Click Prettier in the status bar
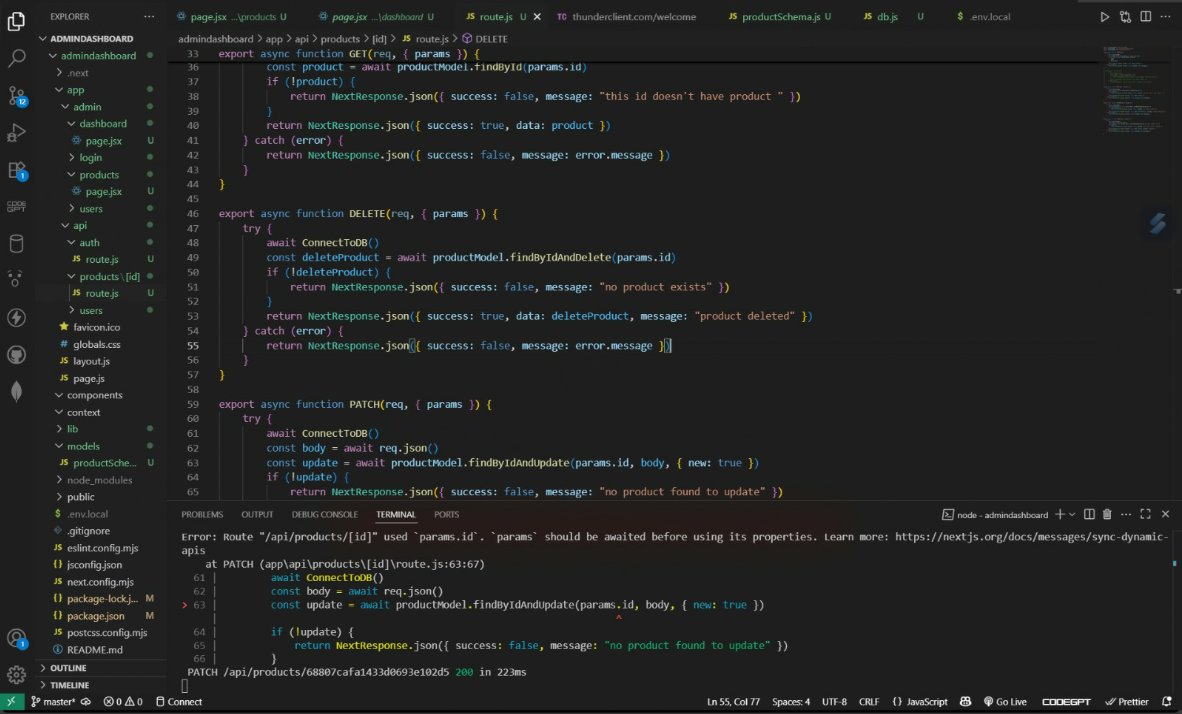The height and width of the screenshot is (714, 1182). coord(1127,702)
